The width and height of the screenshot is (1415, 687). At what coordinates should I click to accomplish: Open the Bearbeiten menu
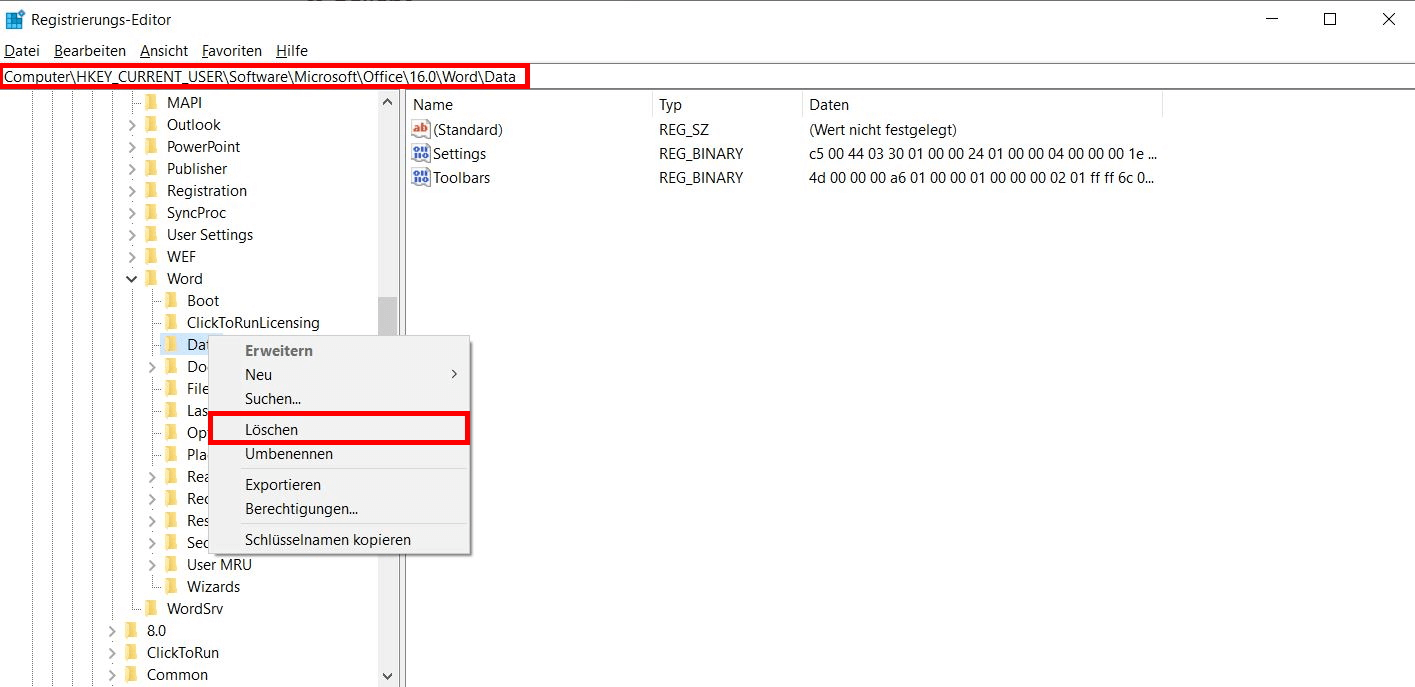[90, 51]
